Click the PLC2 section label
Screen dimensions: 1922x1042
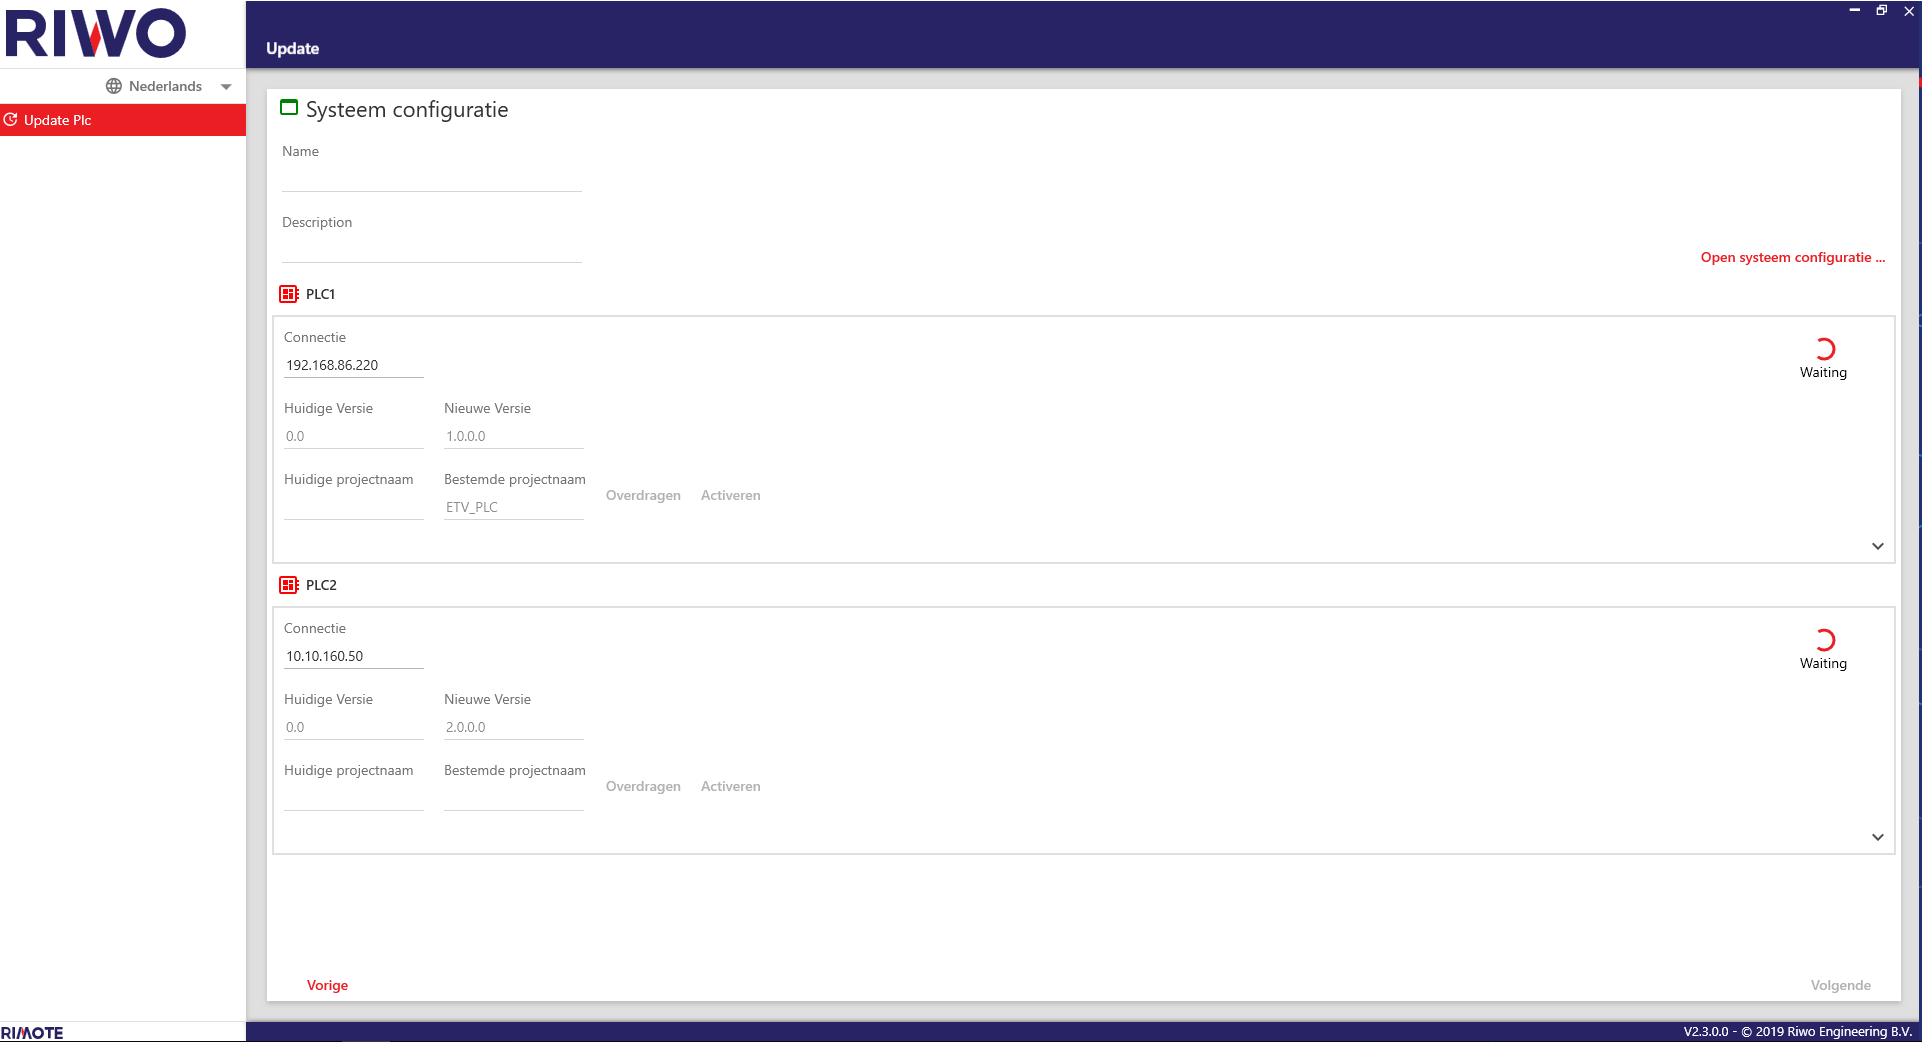(321, 585)
